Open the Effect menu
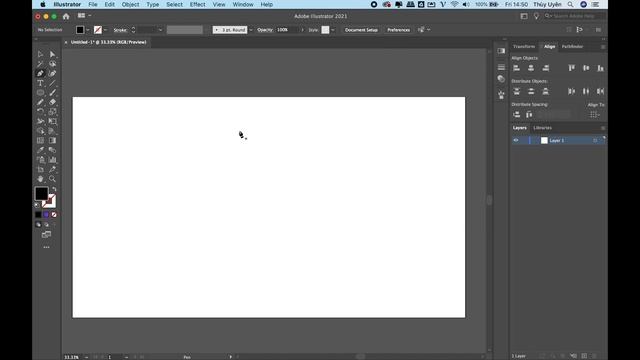640x360 pixels. 197,4
